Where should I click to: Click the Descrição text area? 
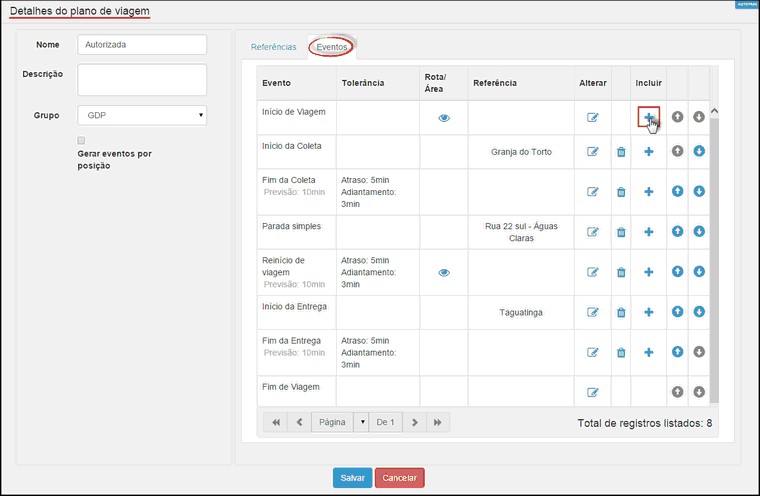coord(142,80)
